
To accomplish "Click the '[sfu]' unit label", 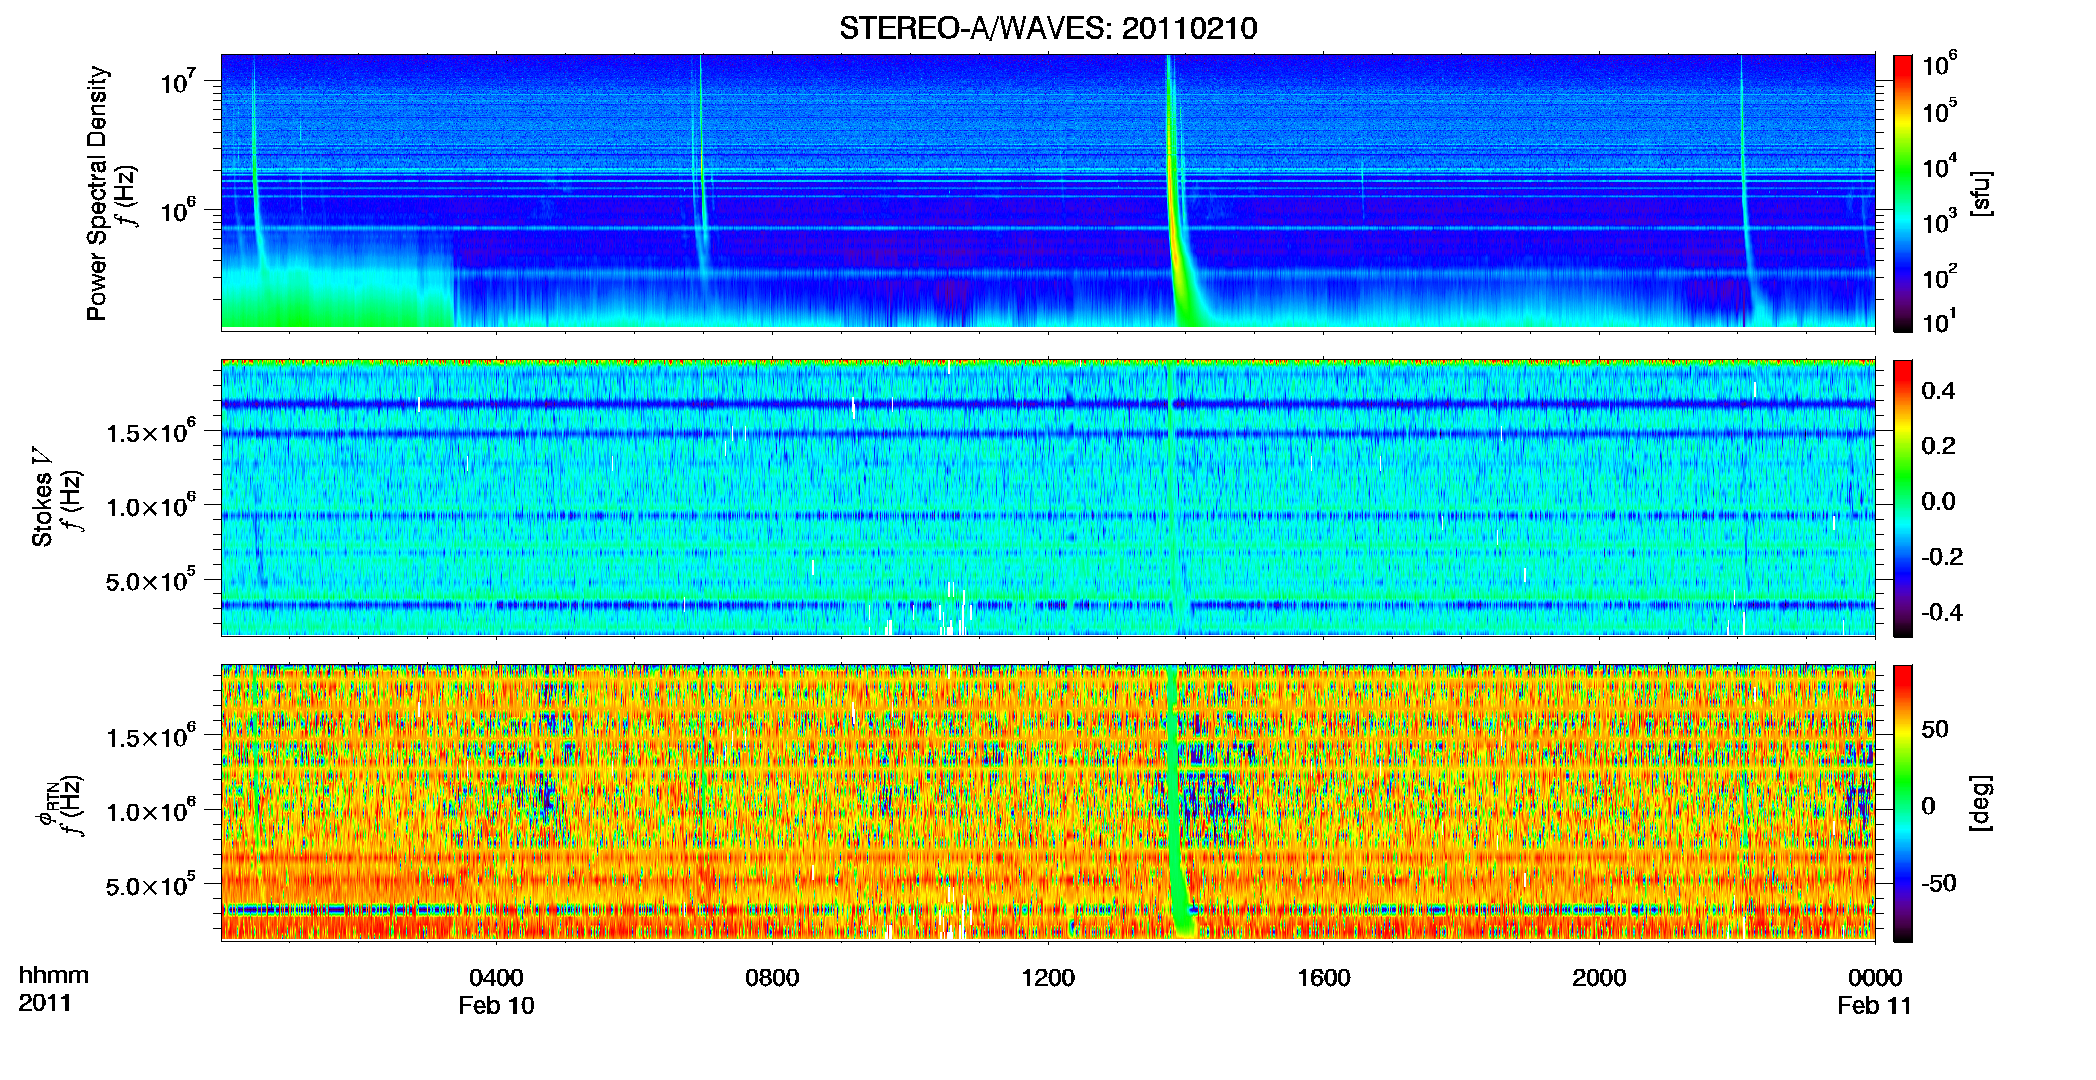I will click(1981, 193).
